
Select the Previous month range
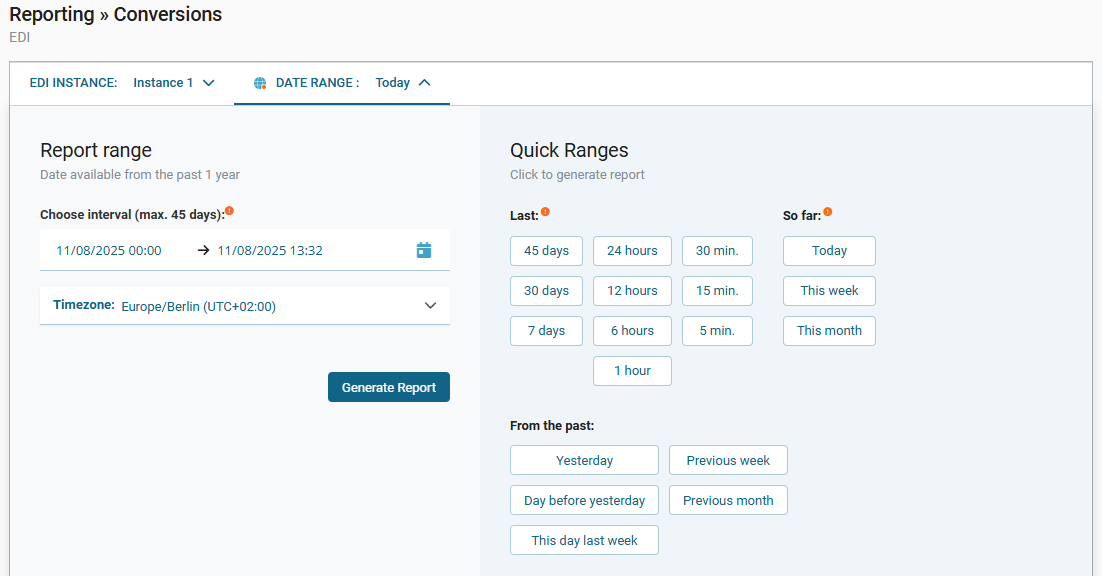click(728, 500)
